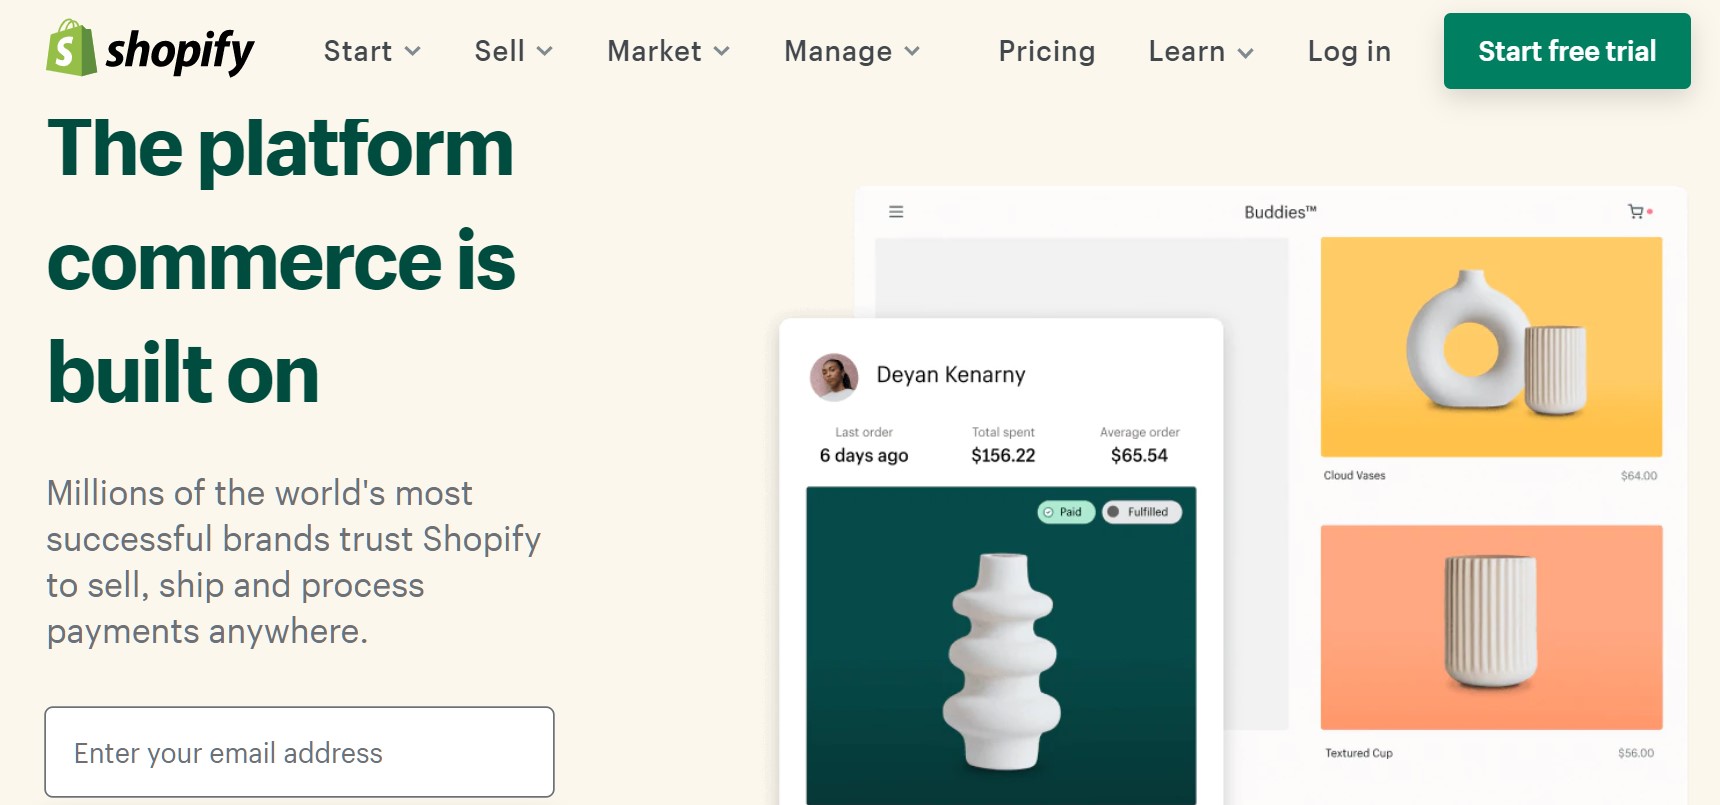Click the Shopify wordmark text
This screenshot has height=805, width=1720.
tap(180, 51)
